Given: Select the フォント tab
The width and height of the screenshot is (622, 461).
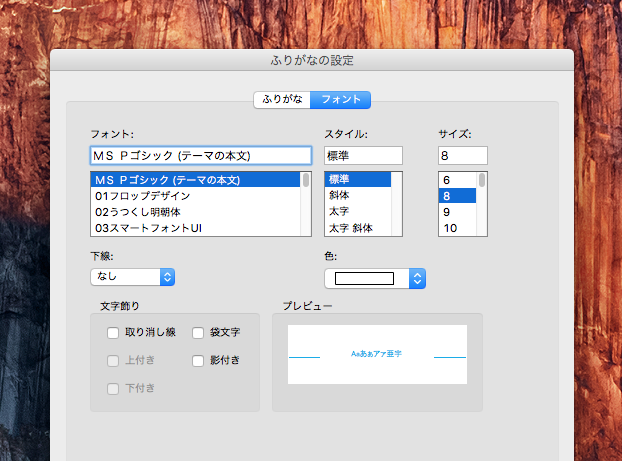Looking at the screenshot, I should coord(340,100).
